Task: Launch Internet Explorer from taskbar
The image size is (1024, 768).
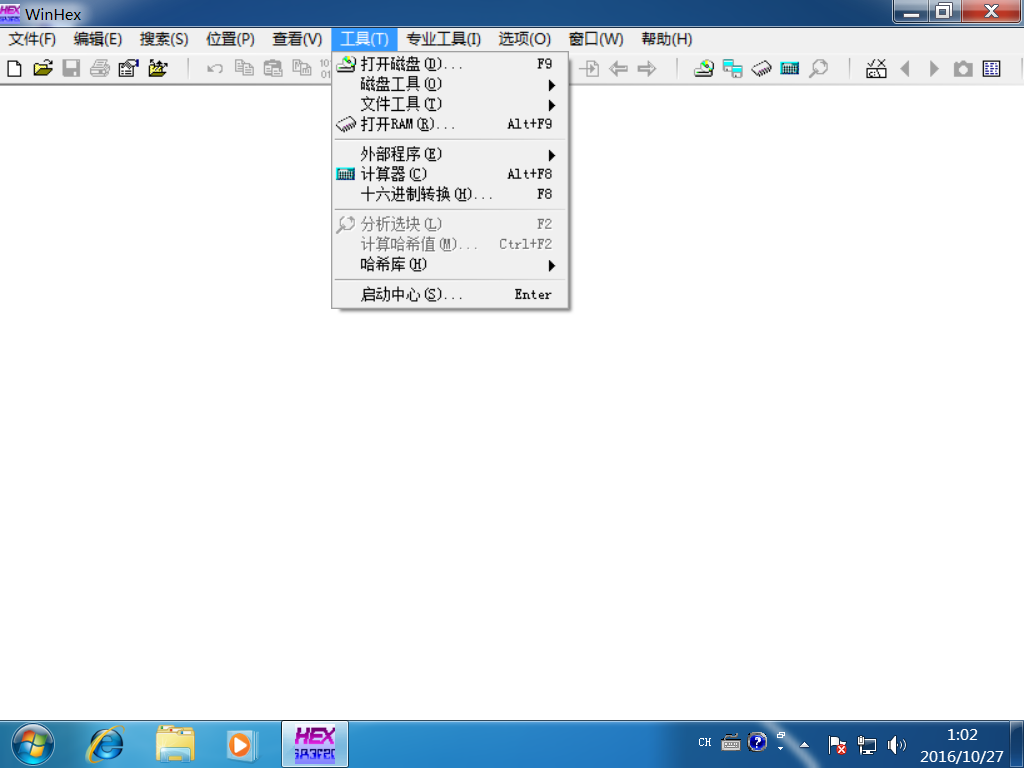Action: (x=105, y=744)
